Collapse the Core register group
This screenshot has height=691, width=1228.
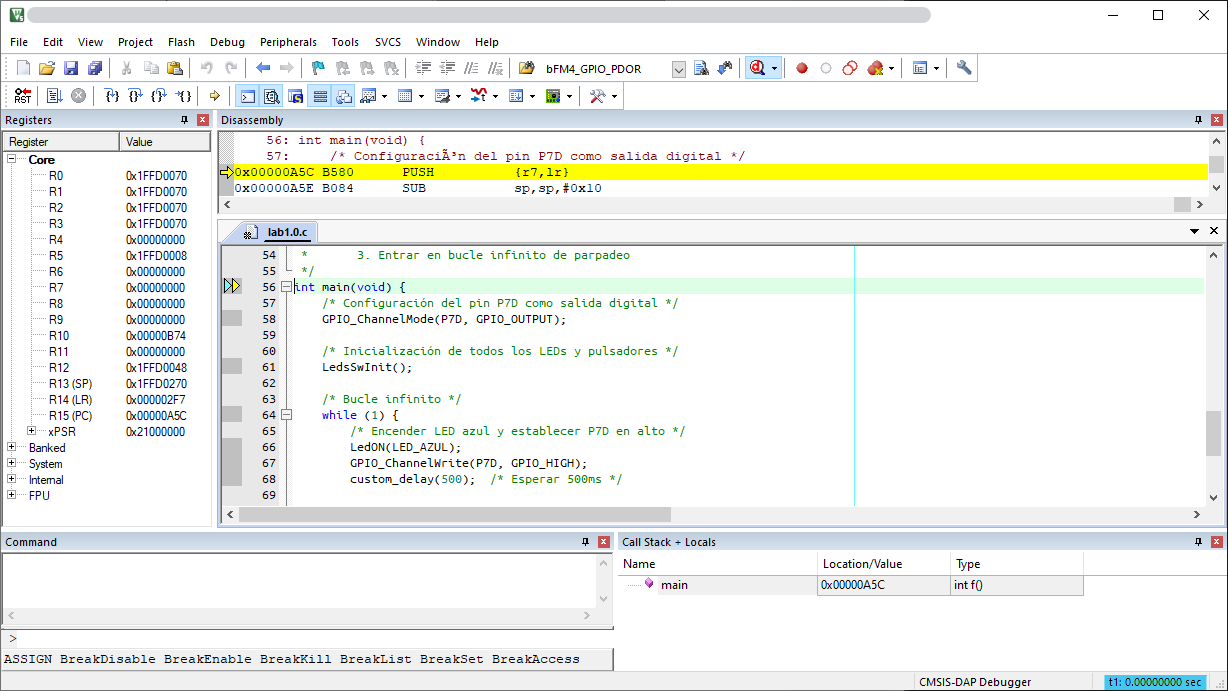[12, 160]
